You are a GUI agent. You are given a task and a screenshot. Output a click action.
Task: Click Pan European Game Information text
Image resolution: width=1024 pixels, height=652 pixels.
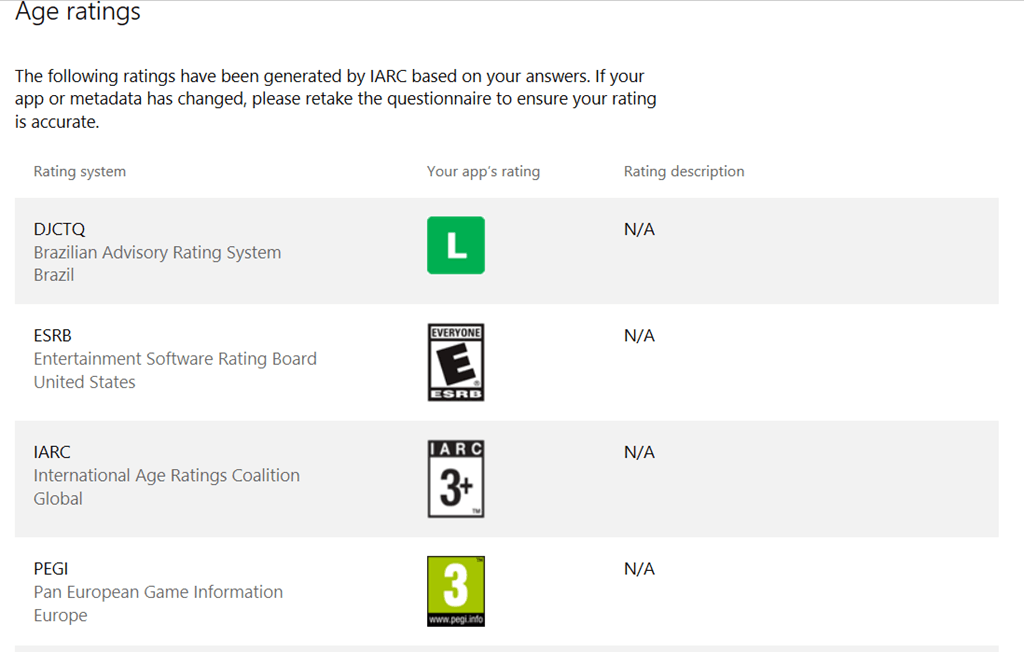[x=158, y=592]
